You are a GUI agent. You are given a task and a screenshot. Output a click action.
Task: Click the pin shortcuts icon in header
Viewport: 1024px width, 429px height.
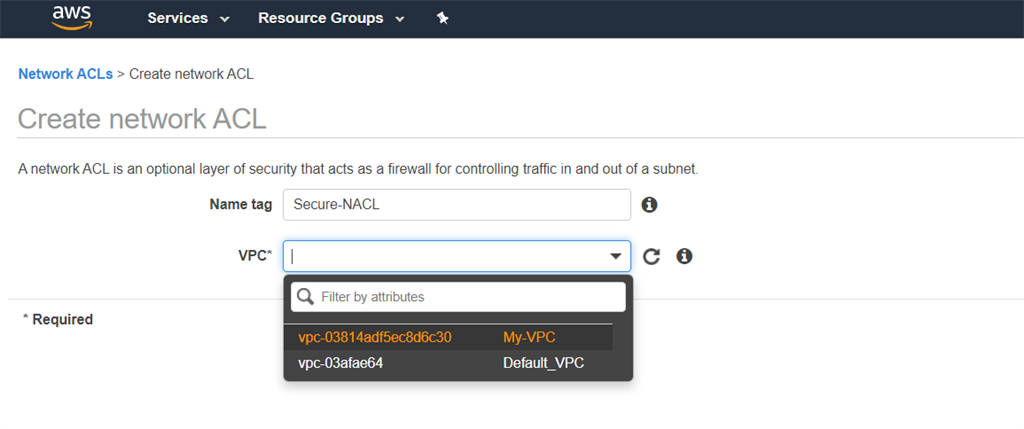pos(443,19)
